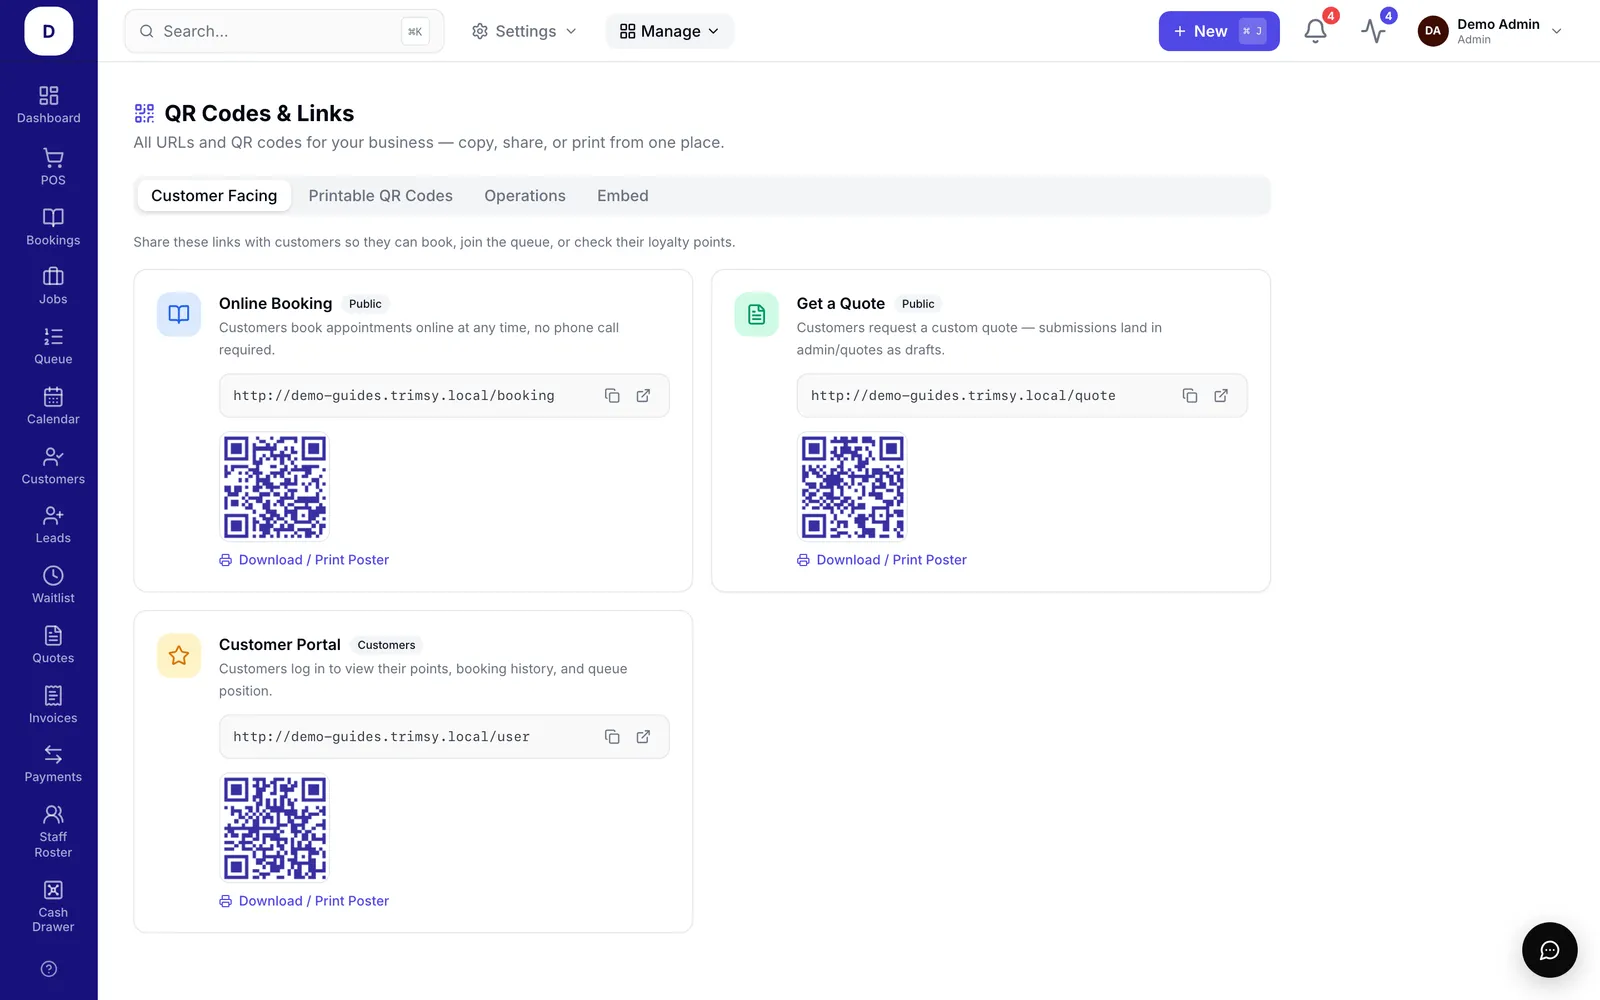This screenshot has width=1600, height=1000.
Task: Download poster for Online Booking
Action: (304, 560)
